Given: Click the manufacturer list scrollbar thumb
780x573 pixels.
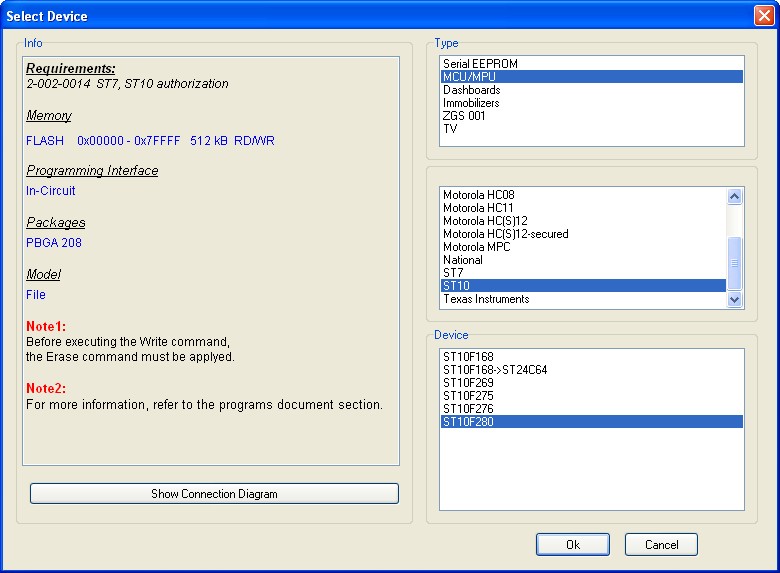Looking at the screenshot, I should pos(734,263).
